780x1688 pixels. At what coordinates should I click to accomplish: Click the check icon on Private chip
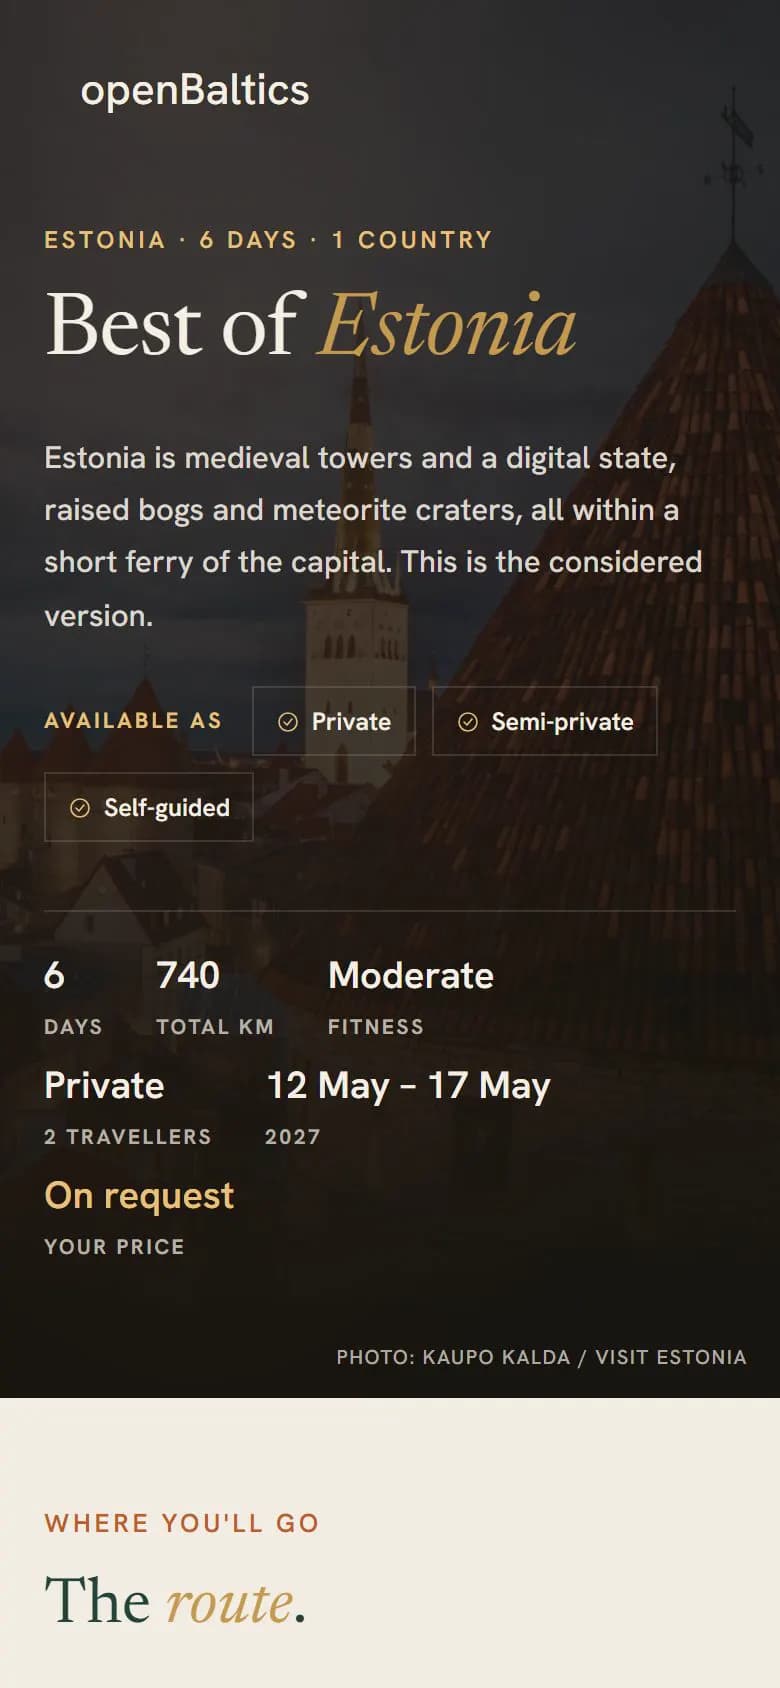tap(288, 722)
